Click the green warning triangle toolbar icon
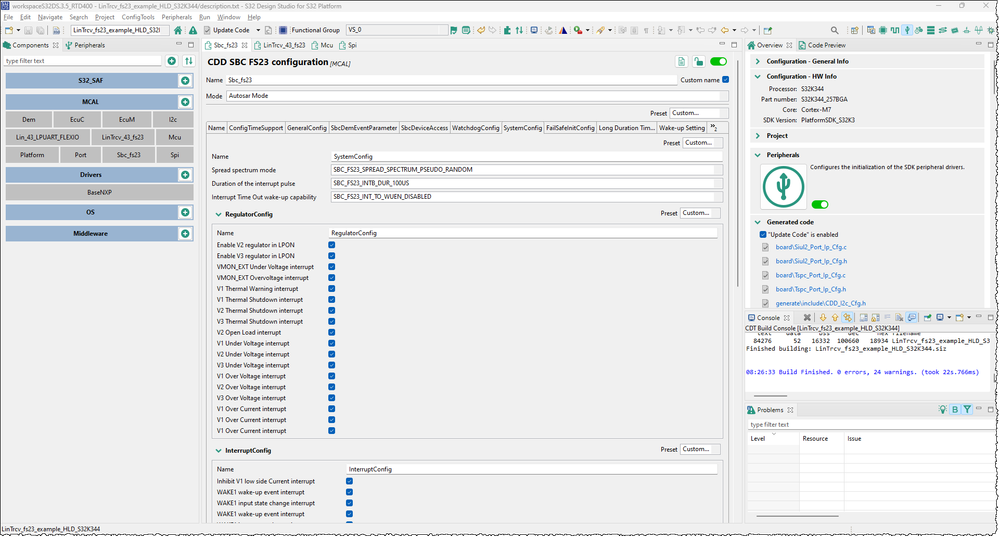Image resolution: width=999 pixels, height=537 pixels. pyautogui.click(x=192, y=30)
